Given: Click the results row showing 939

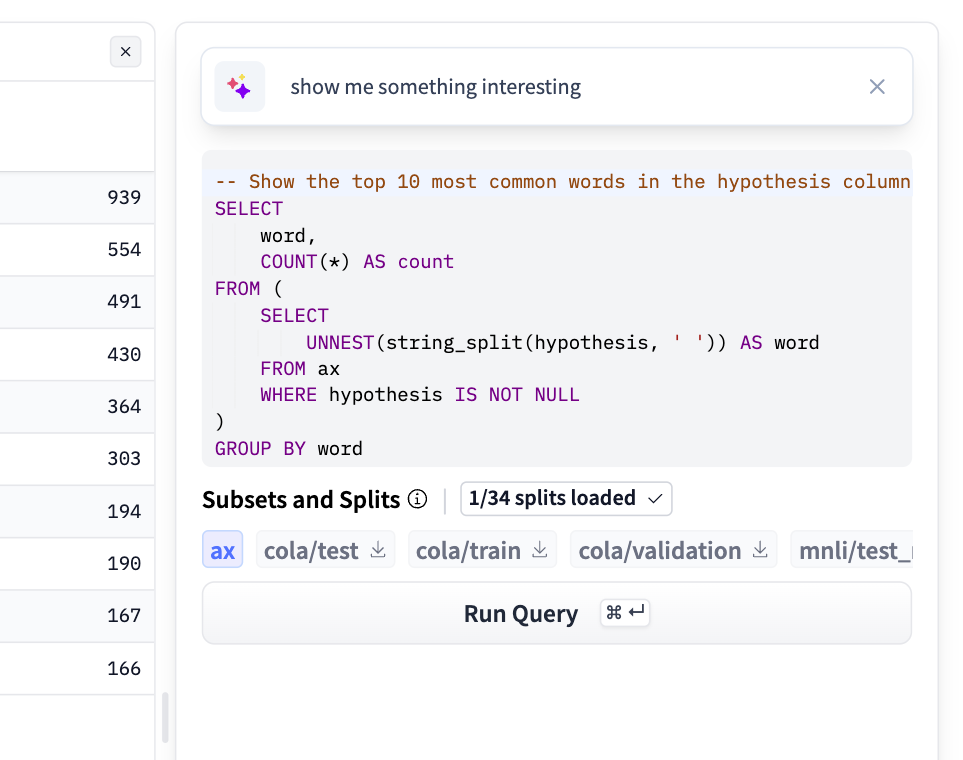Looking at the screenshot, I should click(77, 197).
